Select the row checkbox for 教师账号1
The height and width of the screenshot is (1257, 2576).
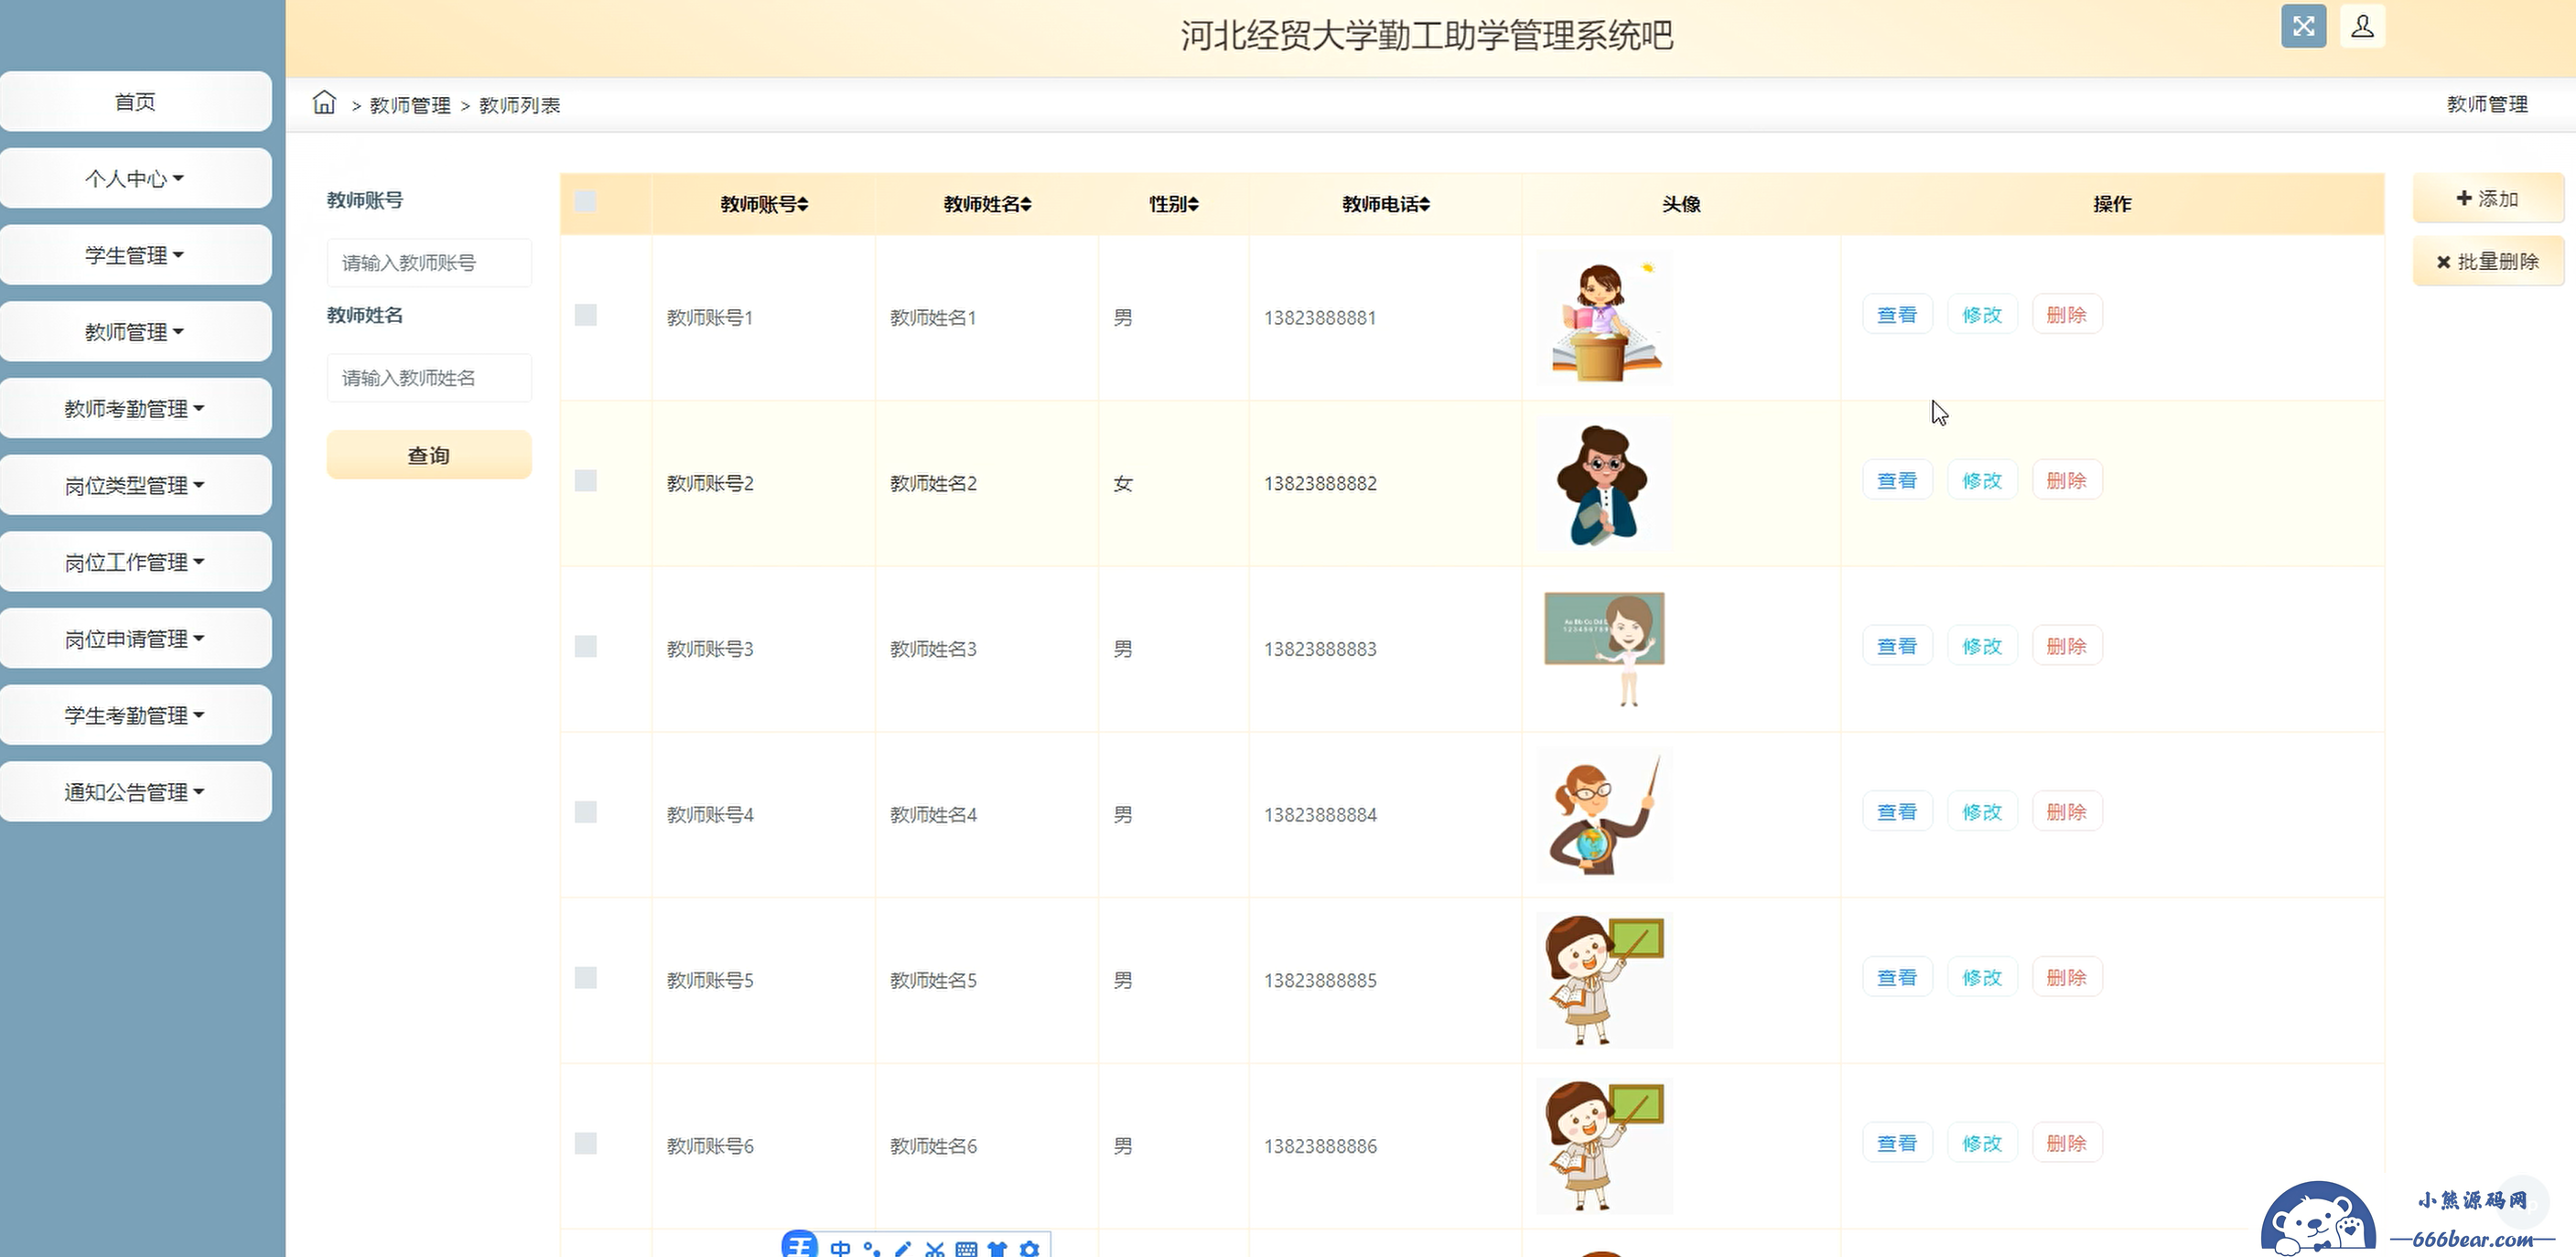pyautogui.click(x=586, y=315)
